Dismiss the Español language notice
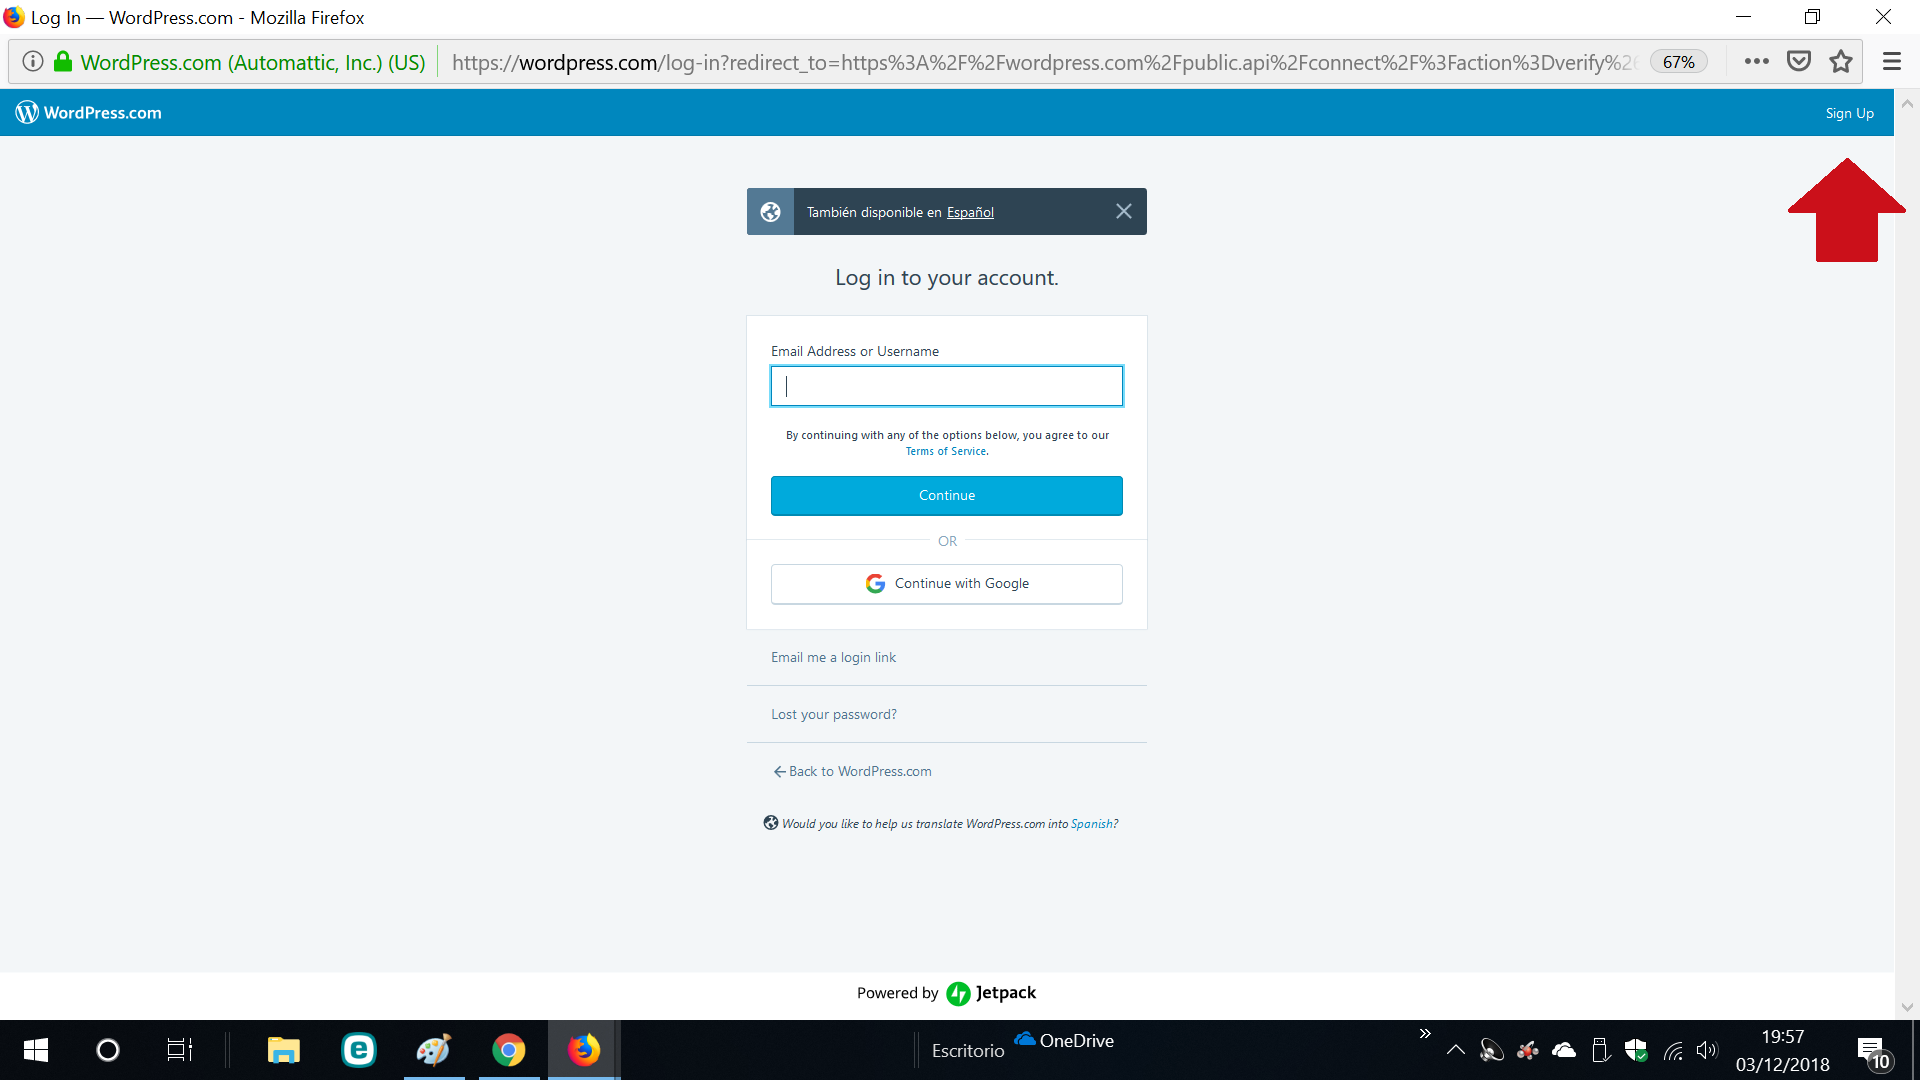1920x1080 pixels. [x=1123, y=211]
